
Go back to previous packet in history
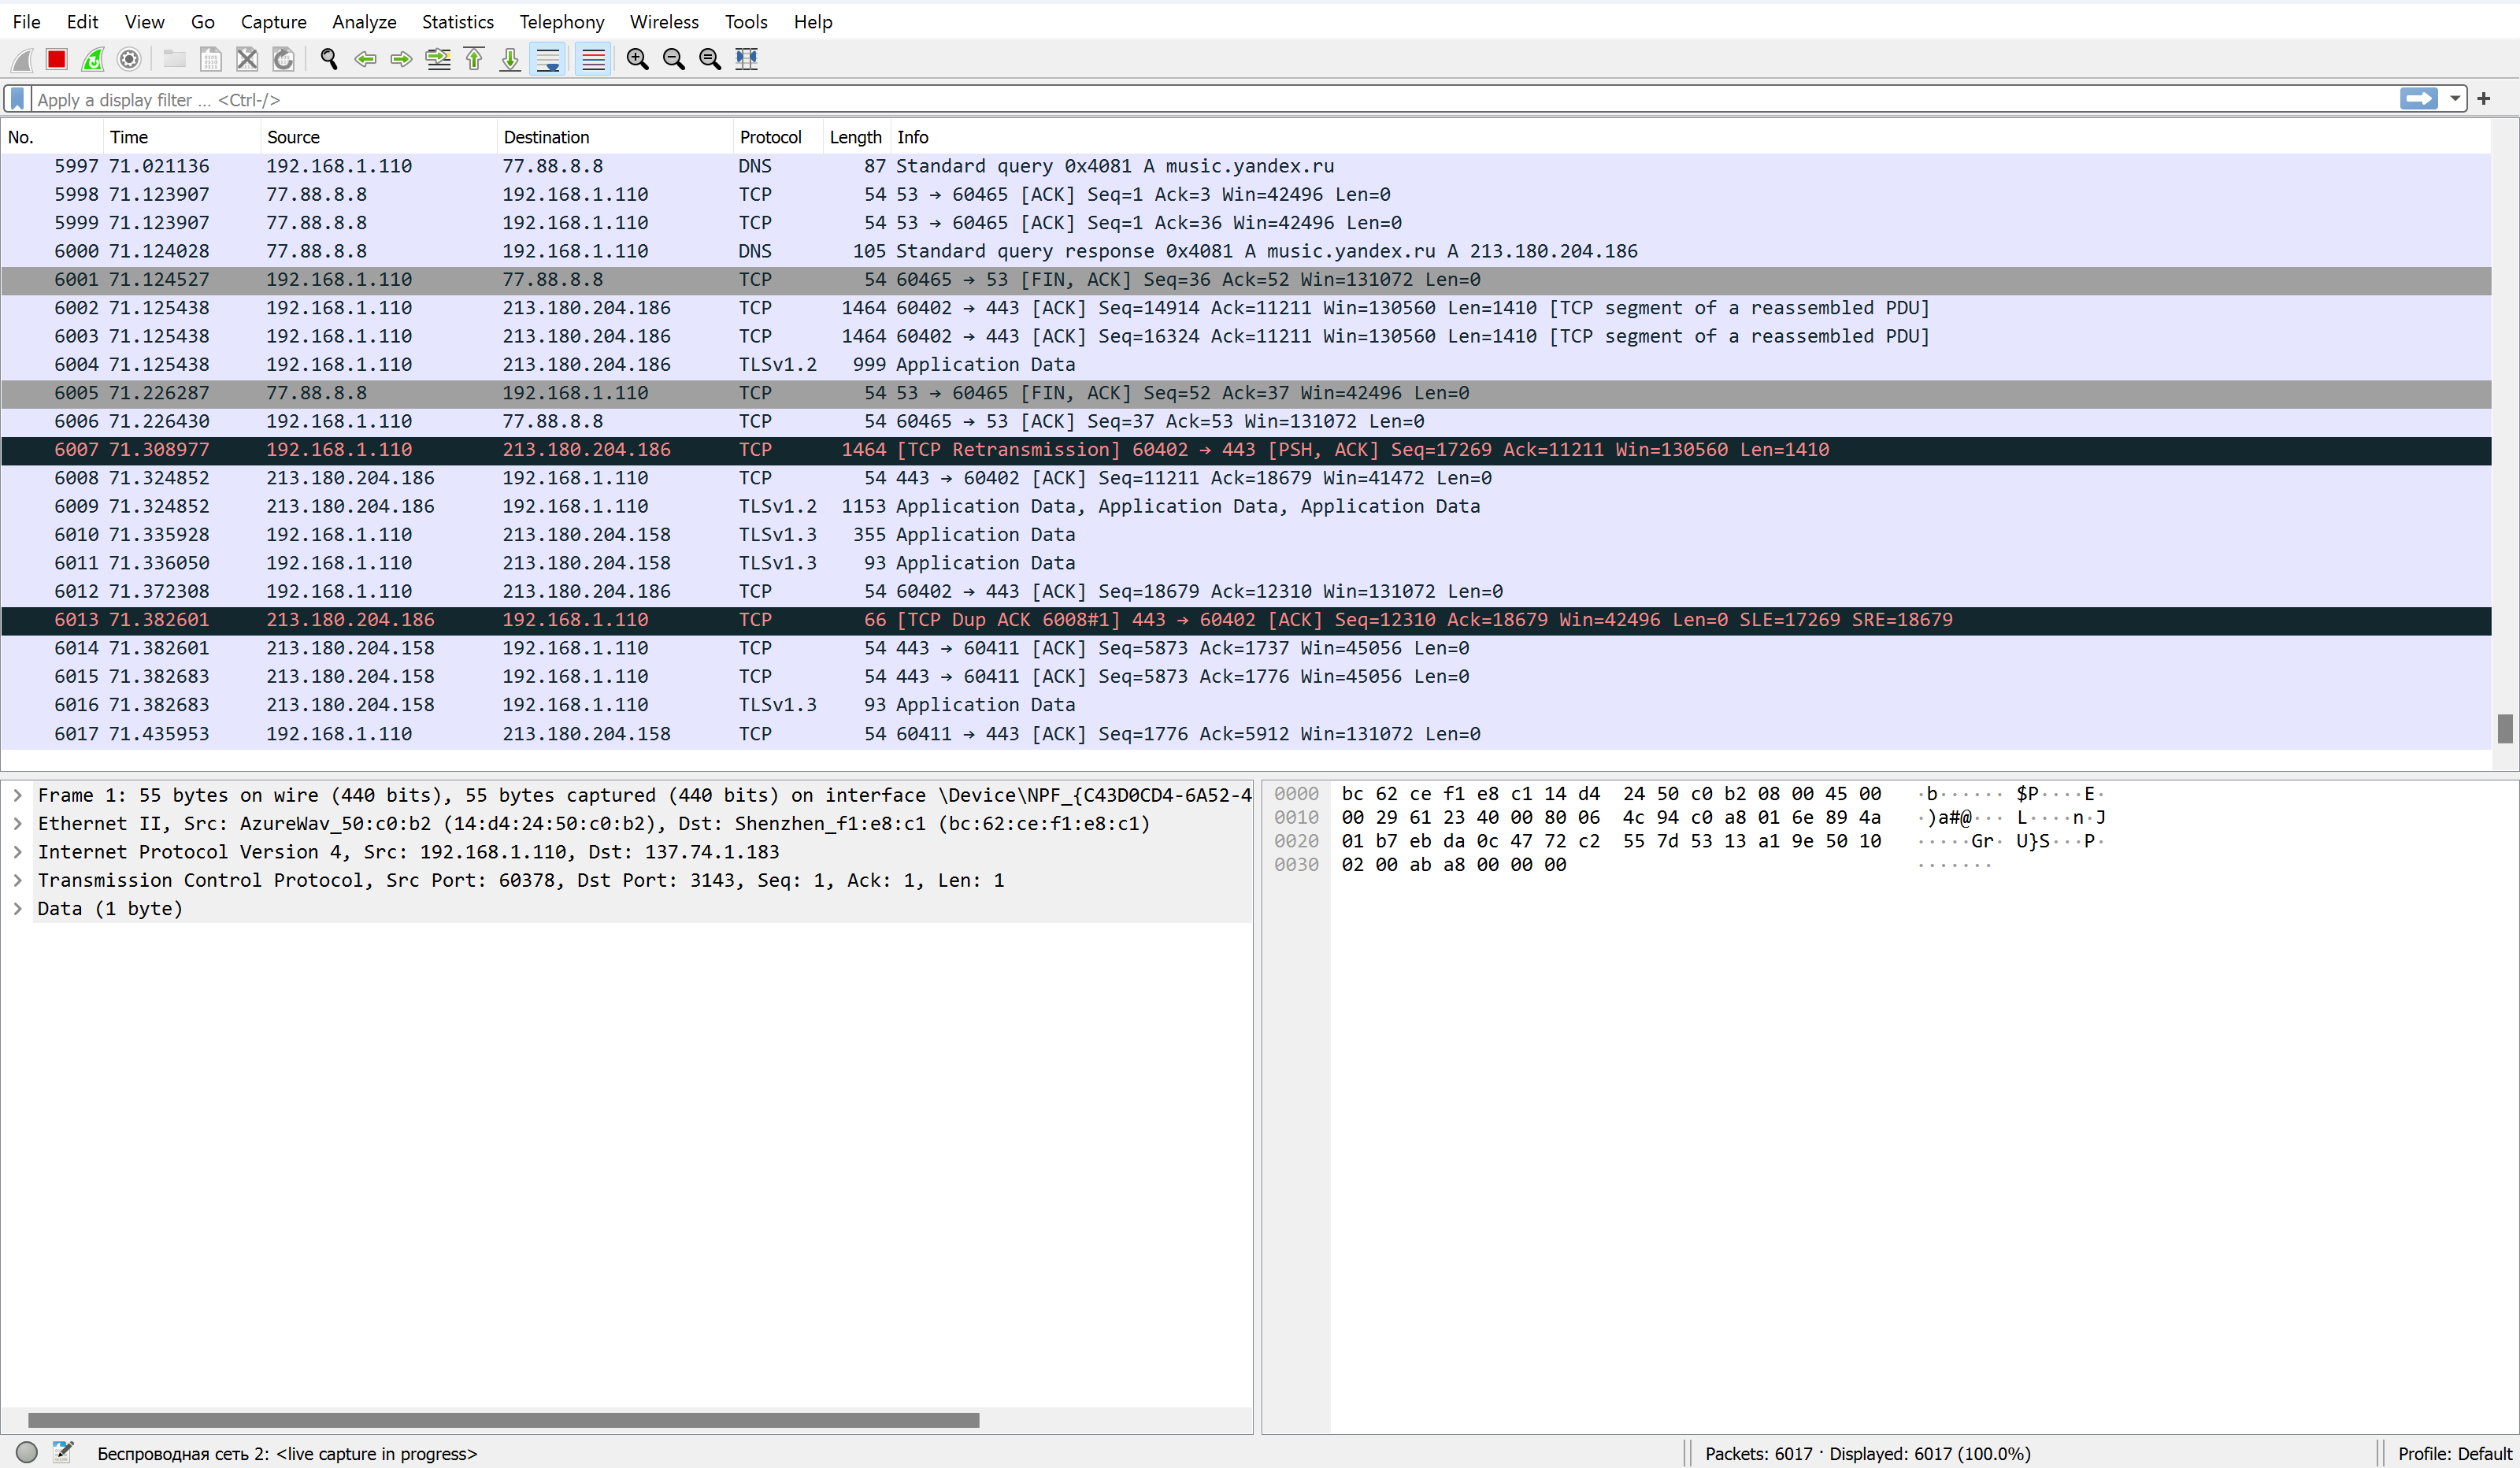click(x=365, y=59)
